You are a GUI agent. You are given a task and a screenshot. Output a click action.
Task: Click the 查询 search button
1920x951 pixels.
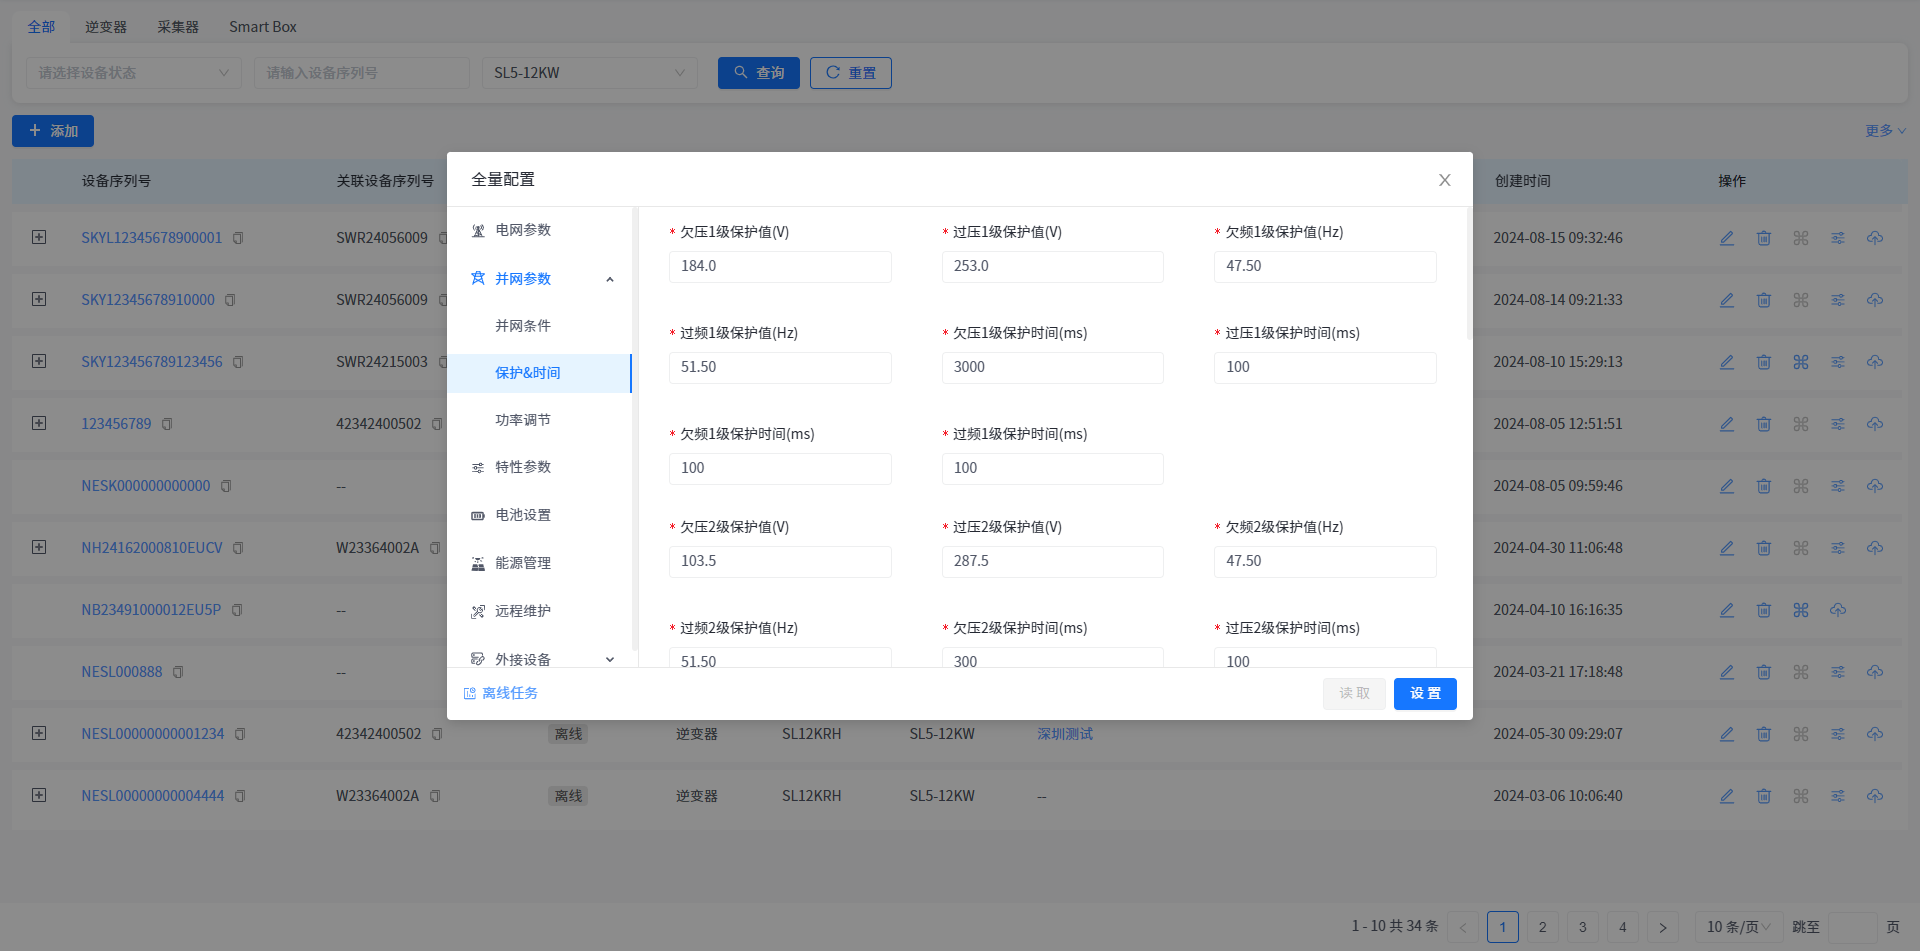pyautogui.click(x=758, y=73)
